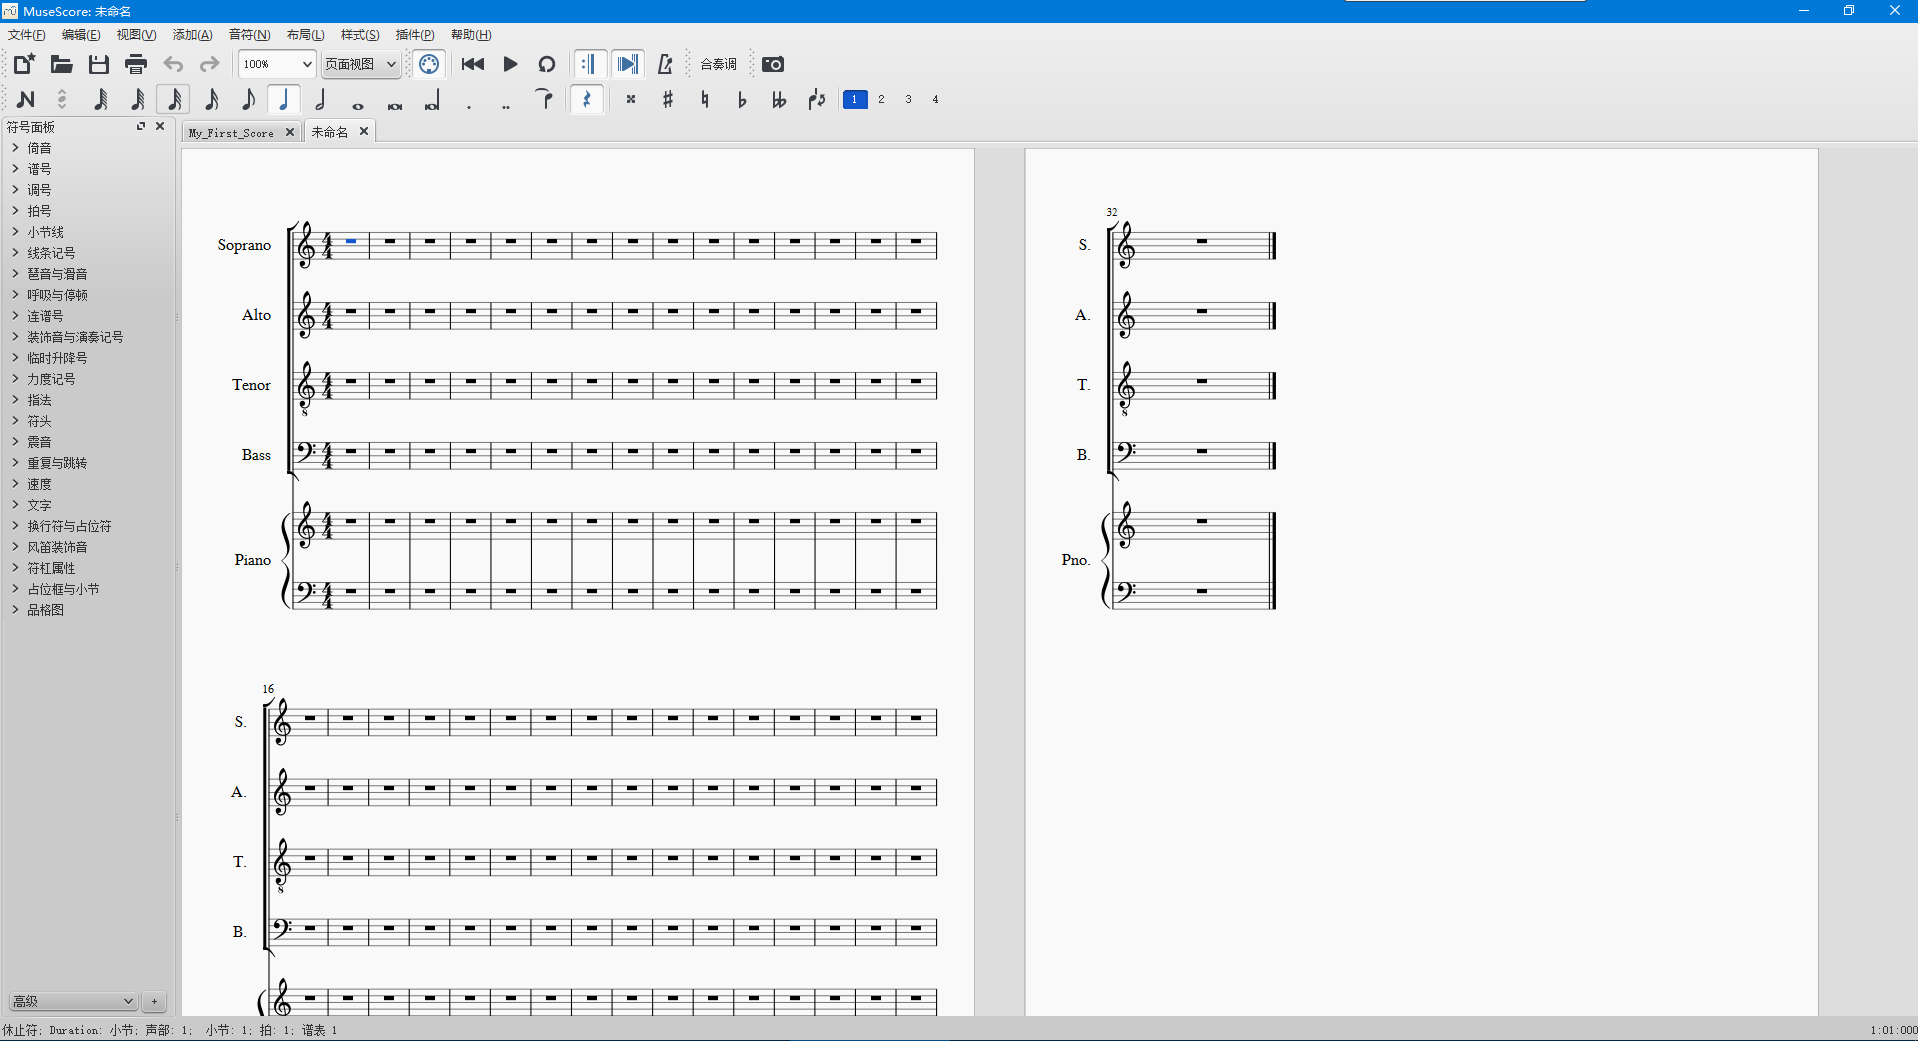This screenshot has width=1918, height=1041.
Task: Open the 样式(S) menu
Action: (x=360, y=35)
